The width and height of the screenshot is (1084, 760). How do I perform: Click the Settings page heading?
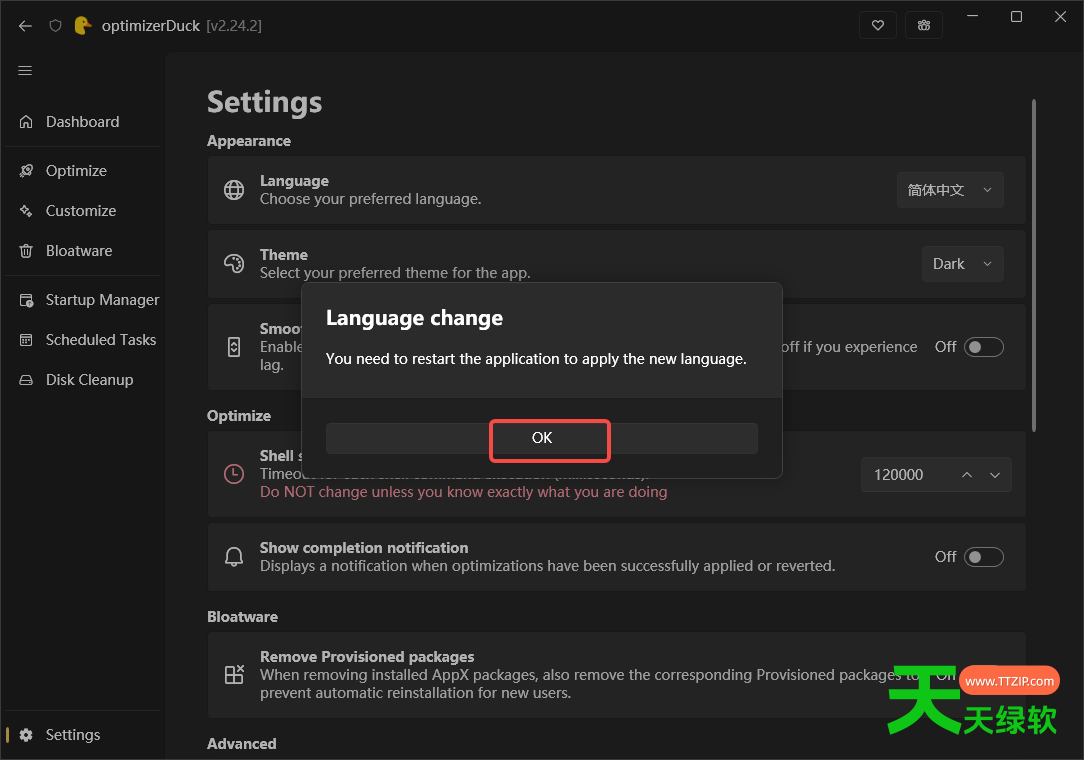click(264, 102)
